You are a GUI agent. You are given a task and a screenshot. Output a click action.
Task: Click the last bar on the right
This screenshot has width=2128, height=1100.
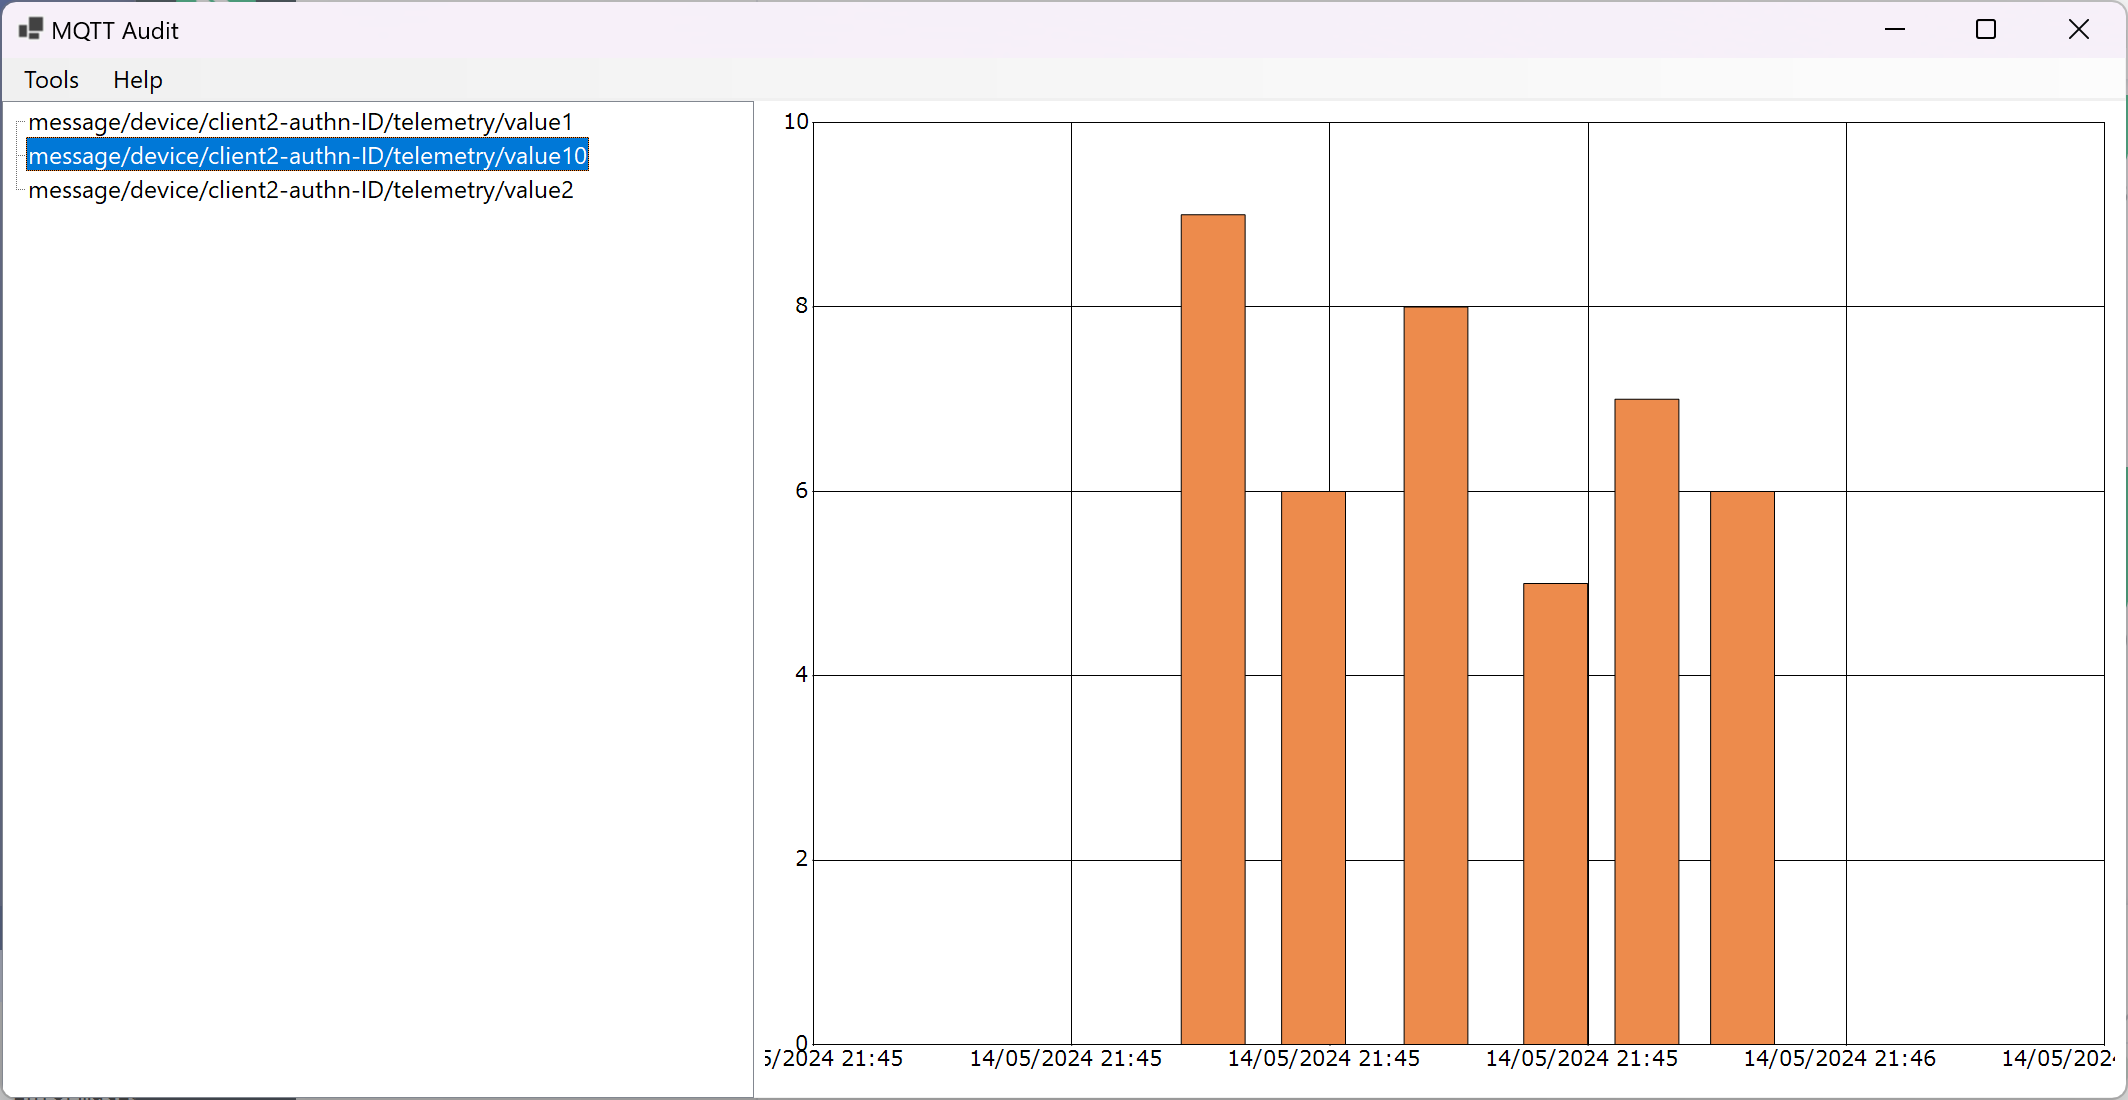1741,767
